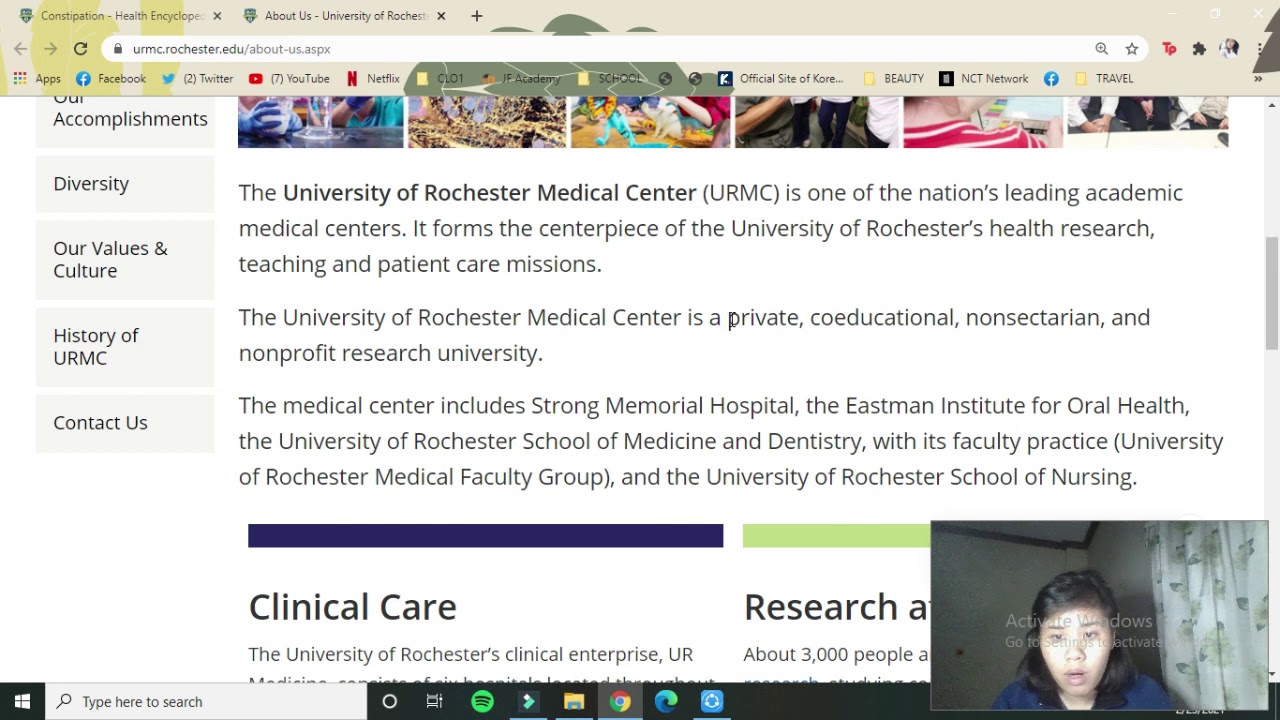Open the CLO1 bookmark folder
This screenshot has height=720, width=1280.
click(439, 78)
